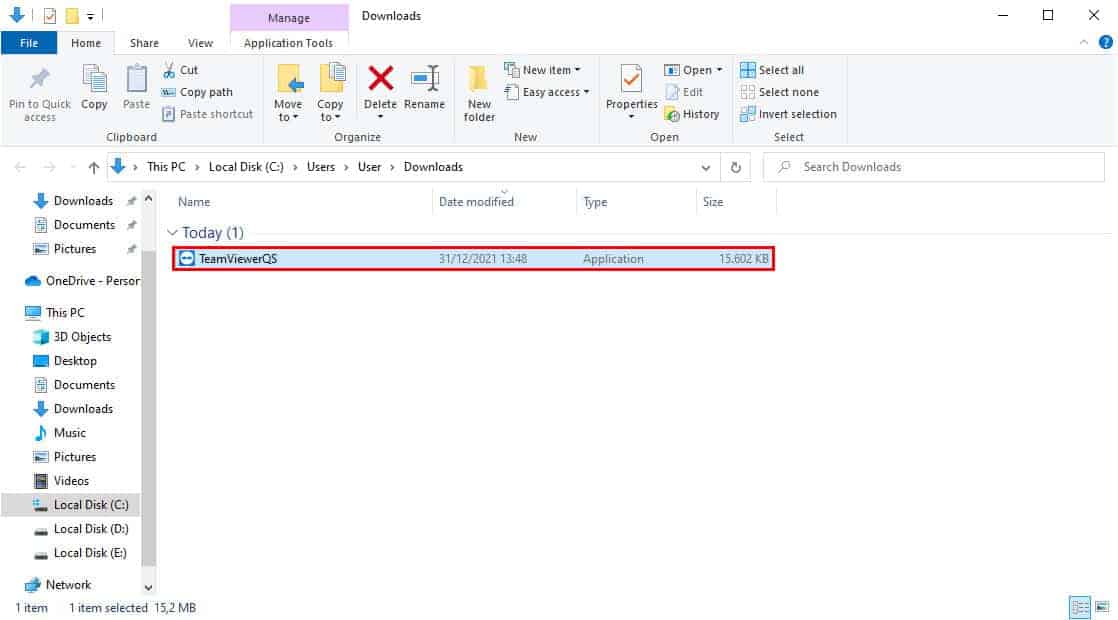Switch to details view layout
Image resolution: width=1118 pixels, height=620 pixels.
tap(1080, 607)
